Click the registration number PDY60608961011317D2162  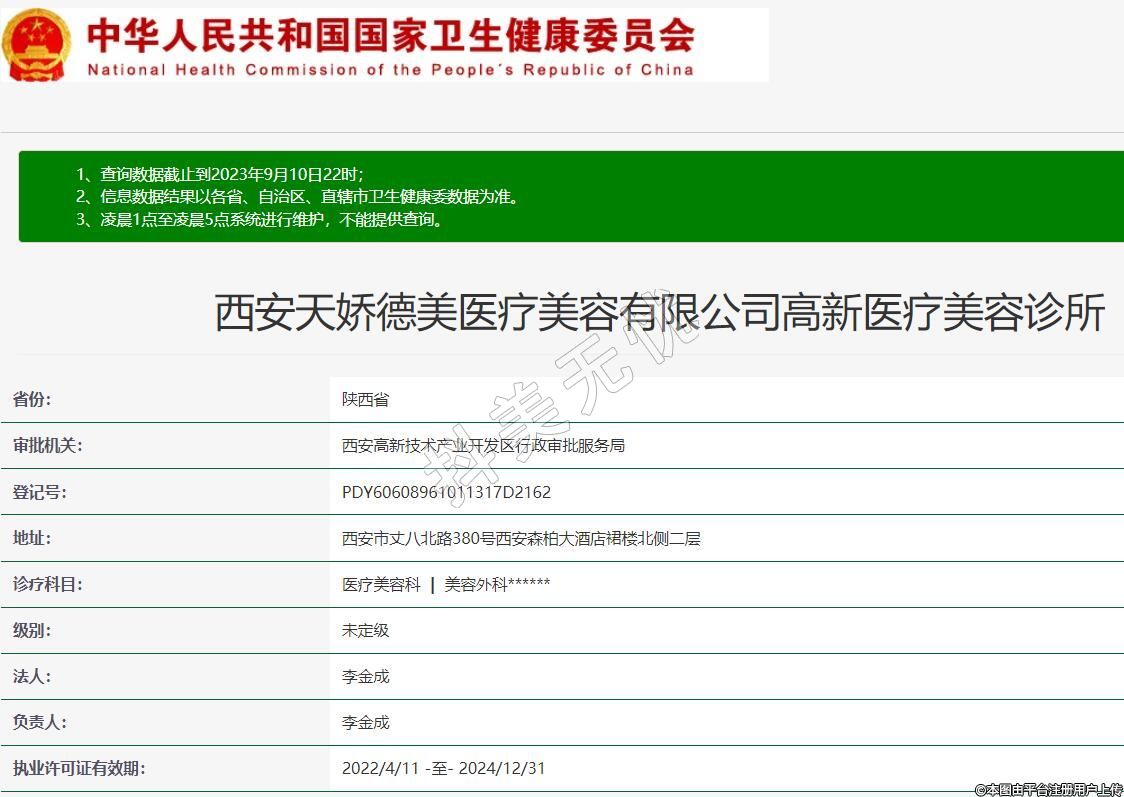[x=446, y=492]
